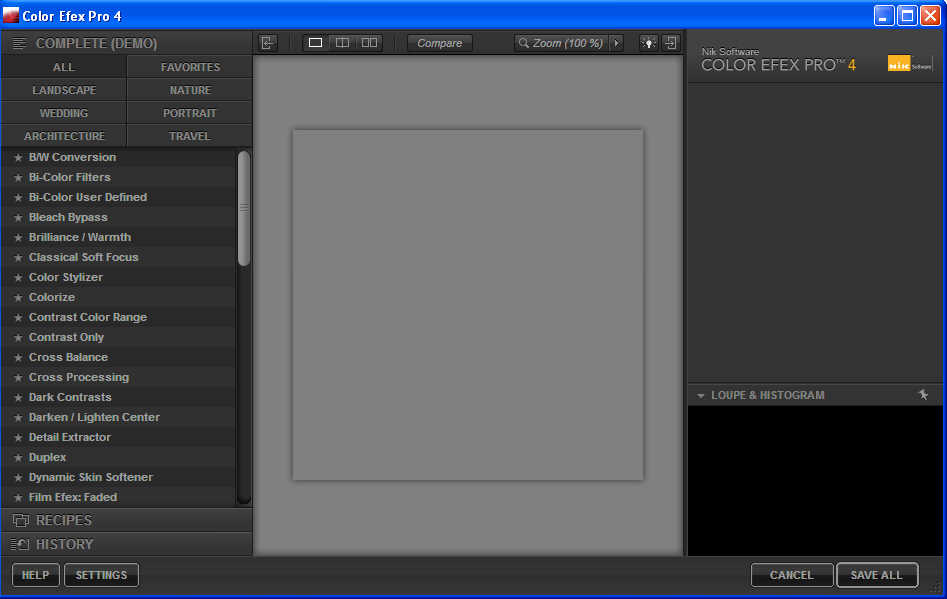This screenshot has height=599, width=947.
Task: Select the Brilliance / Warmth filter
Action: pyautogui.click(x=118, y=237)
